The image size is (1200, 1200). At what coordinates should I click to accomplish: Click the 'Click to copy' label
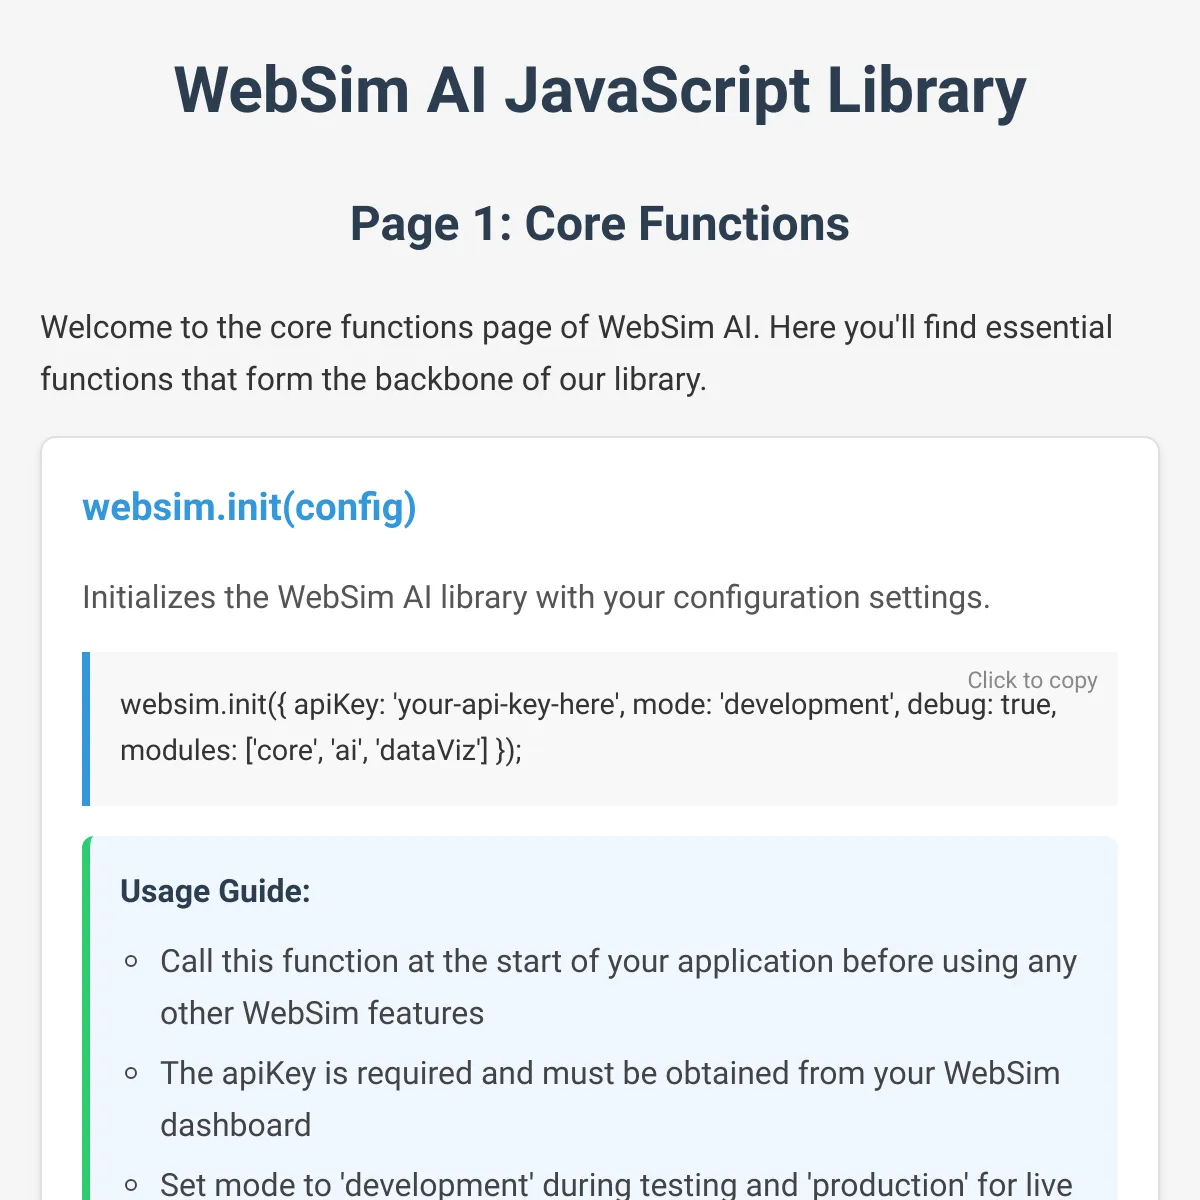(x=1032, y=680)
